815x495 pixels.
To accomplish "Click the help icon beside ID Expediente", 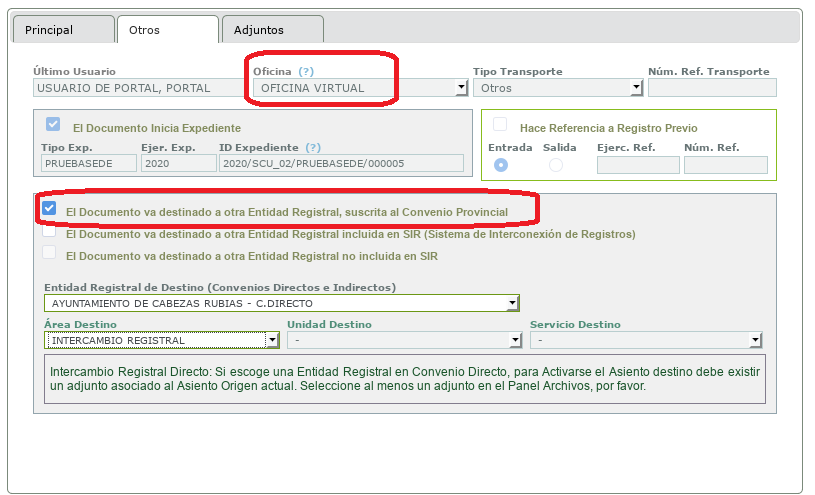I will click(x=313, y=148).
